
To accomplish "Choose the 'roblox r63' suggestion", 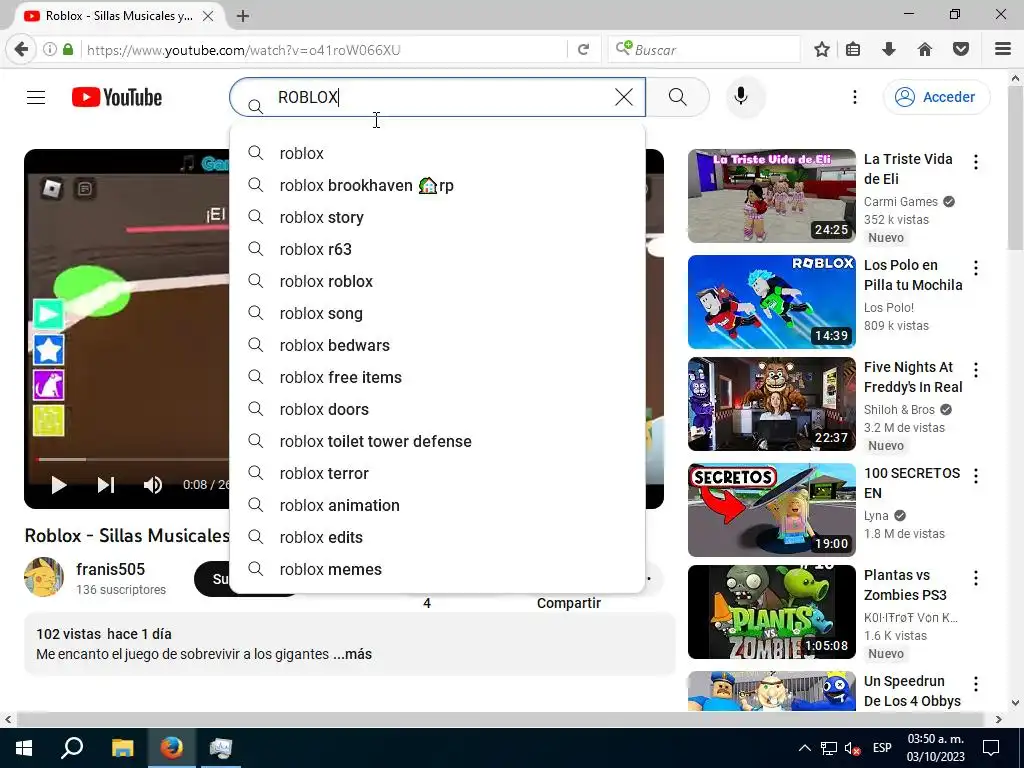I will tap(438, 249).
